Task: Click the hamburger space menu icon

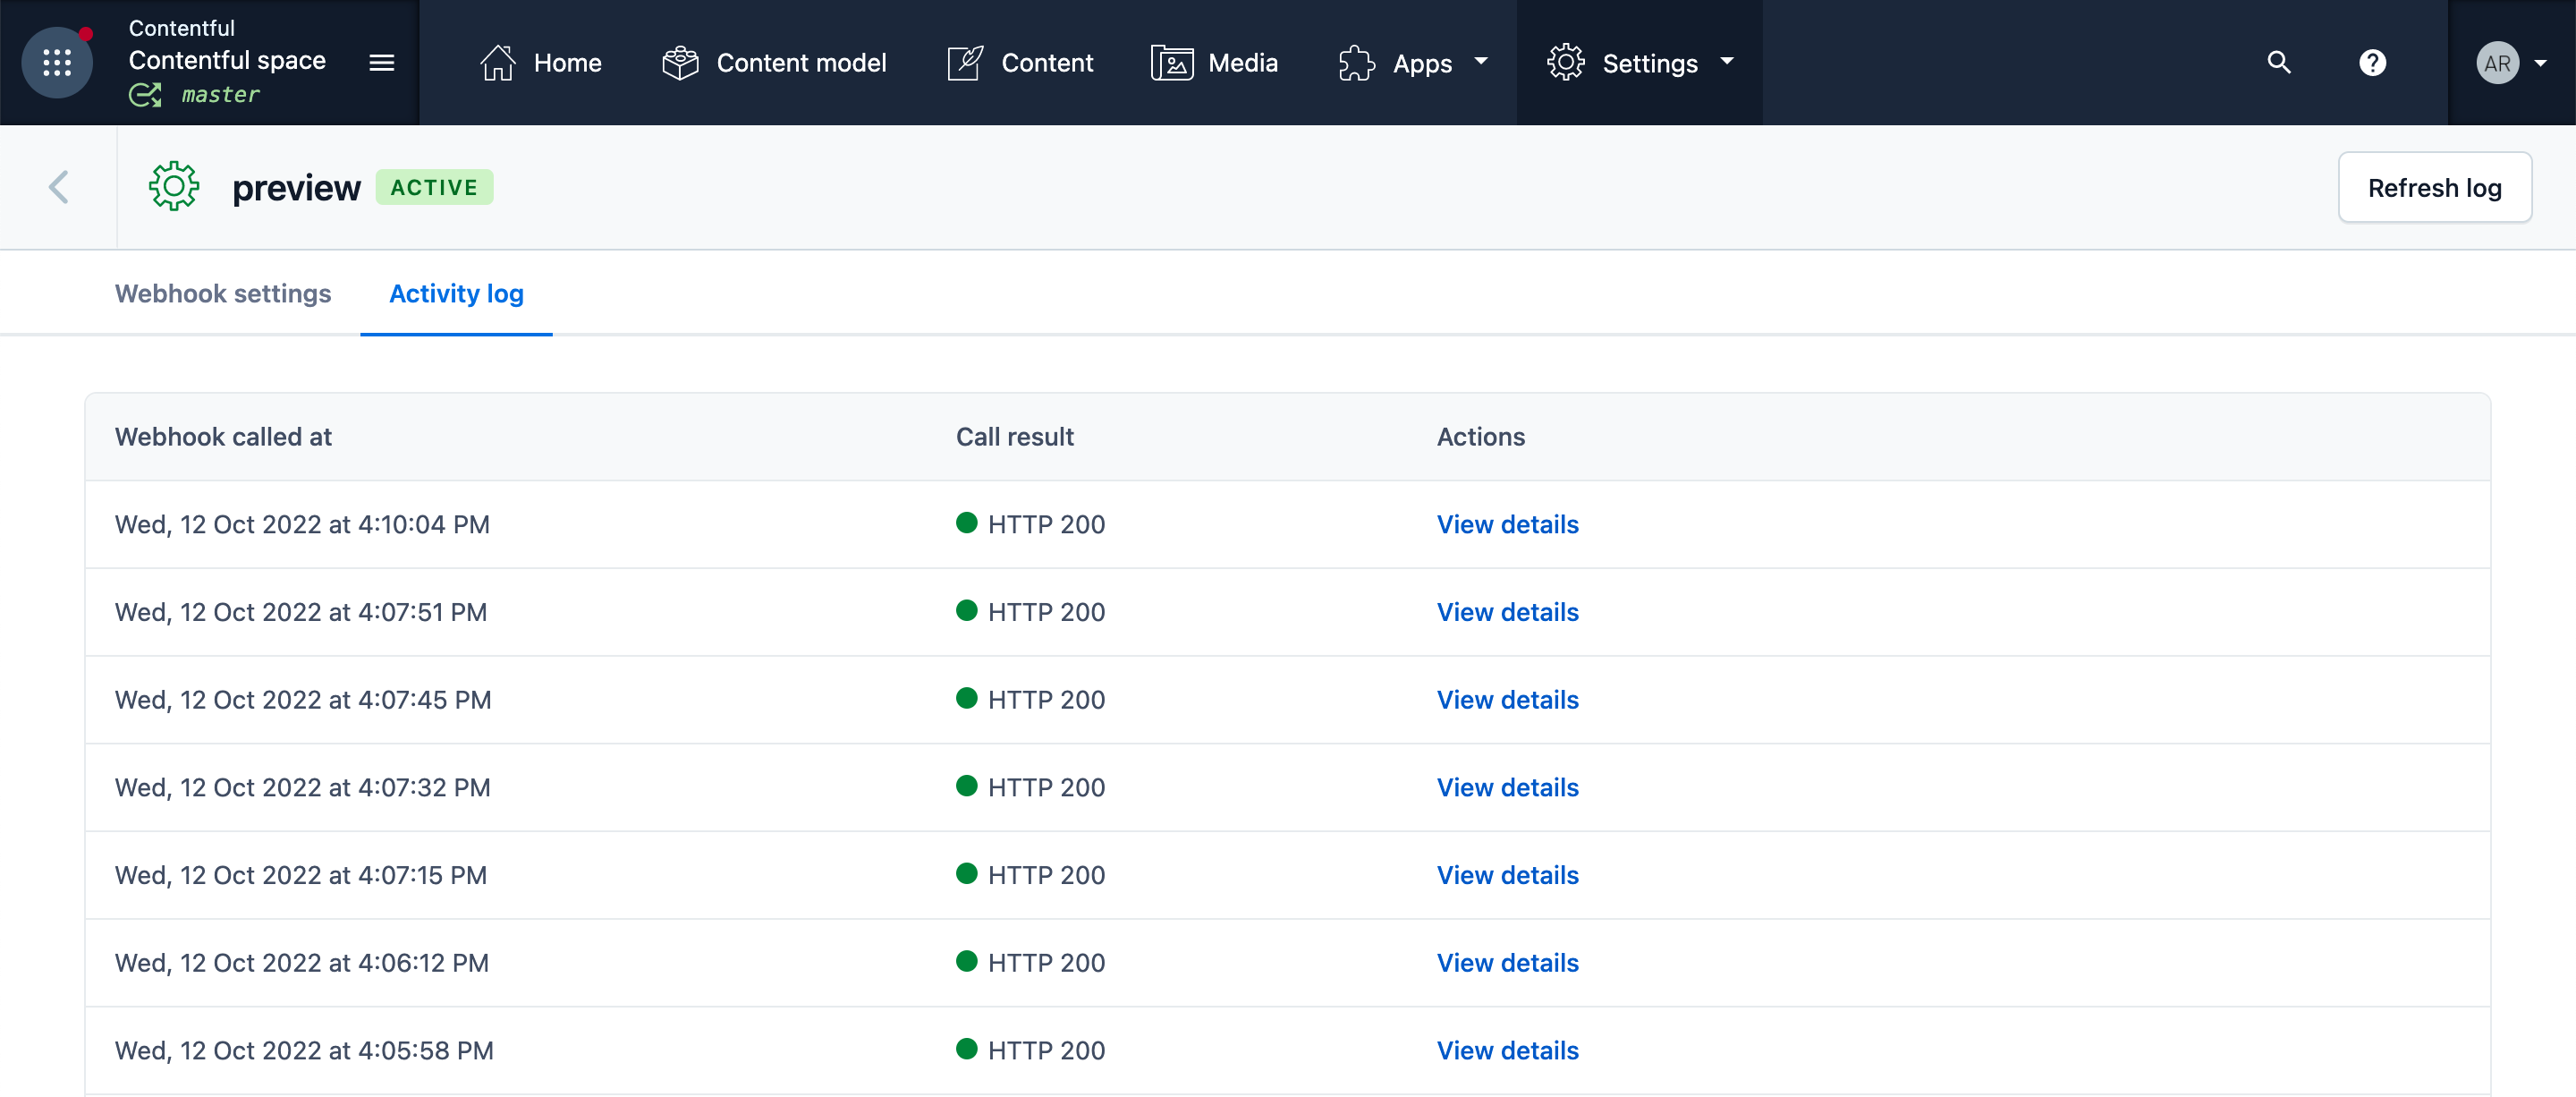Action: tap(381, 62)
